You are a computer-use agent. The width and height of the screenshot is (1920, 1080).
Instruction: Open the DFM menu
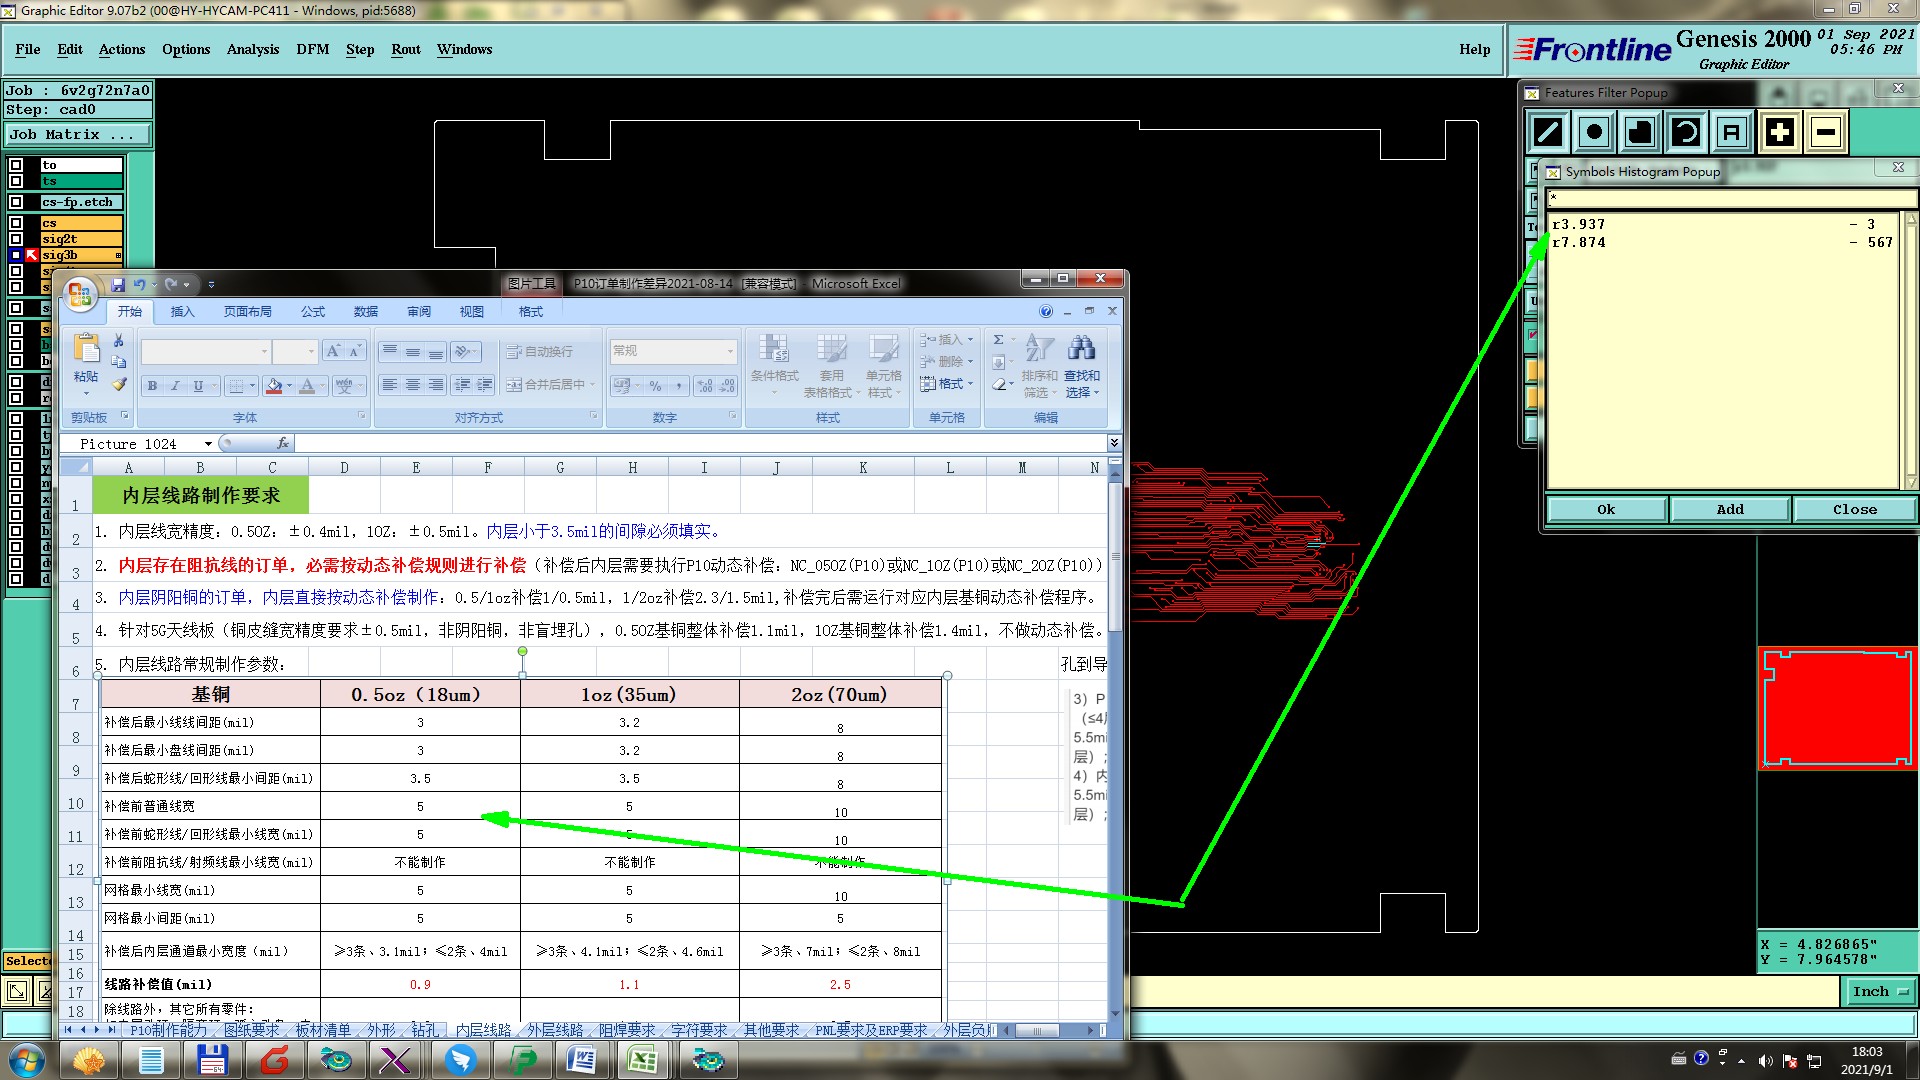312,49
